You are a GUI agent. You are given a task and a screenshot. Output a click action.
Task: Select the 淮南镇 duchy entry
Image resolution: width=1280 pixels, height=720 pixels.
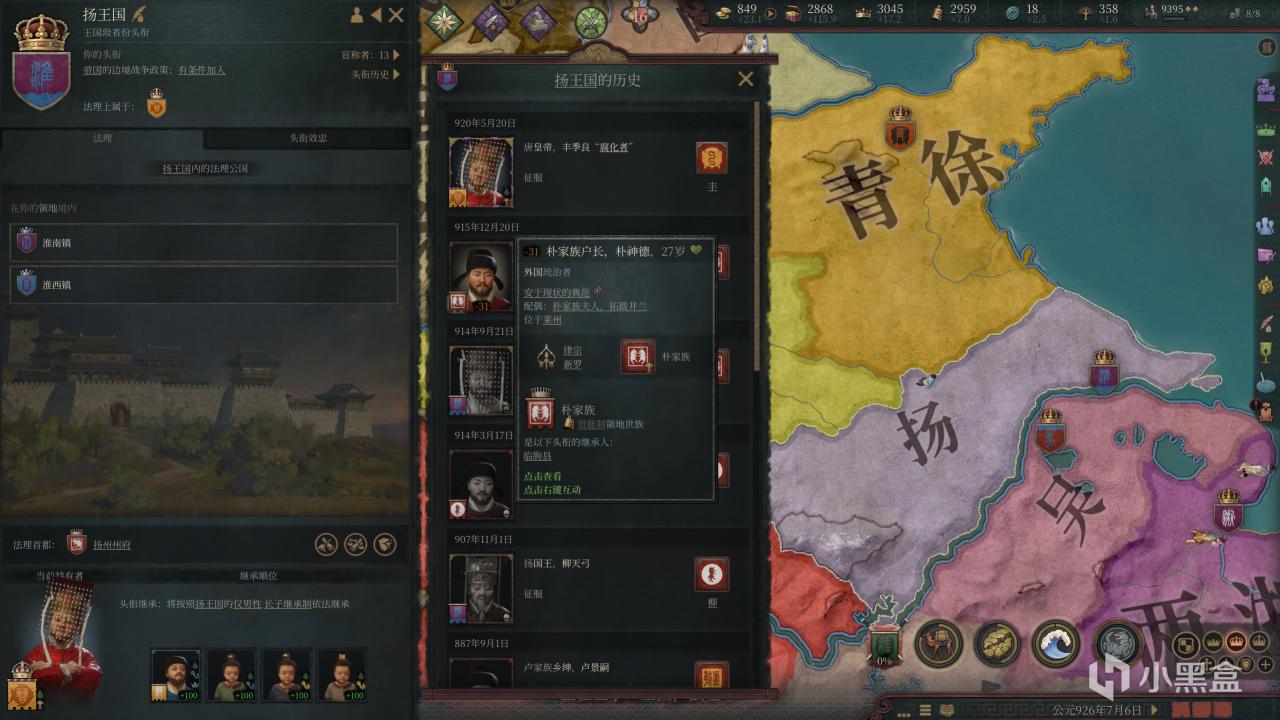[x=204, y=242]
